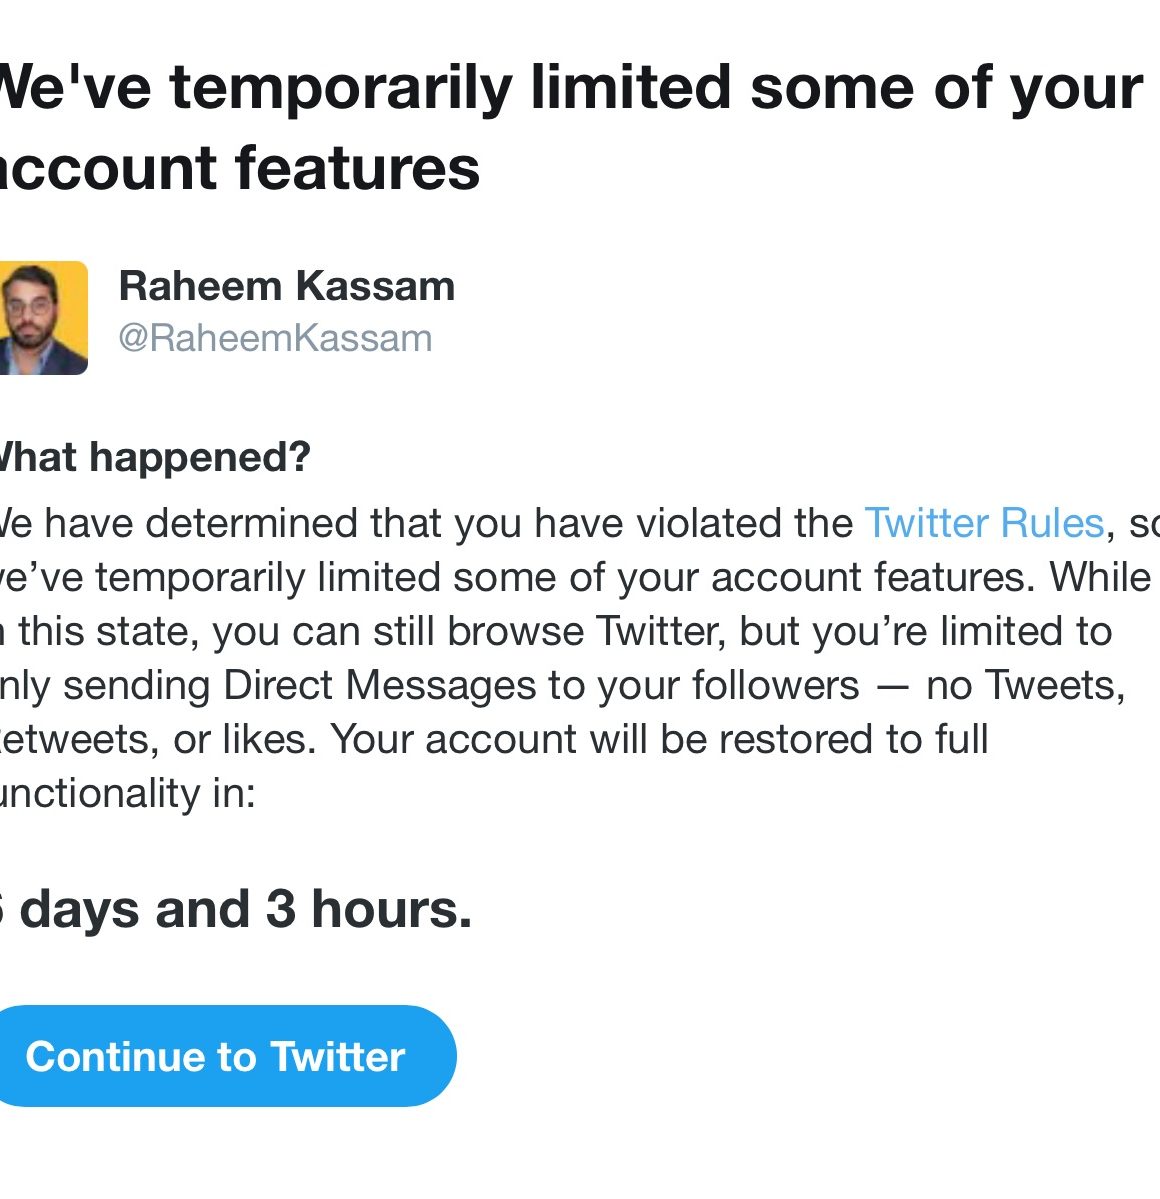Viewport: 1160px width, 1199px height.
Task: Click 'functionality in:' at the paragraph's end
Action: click(x=128, y=793)
